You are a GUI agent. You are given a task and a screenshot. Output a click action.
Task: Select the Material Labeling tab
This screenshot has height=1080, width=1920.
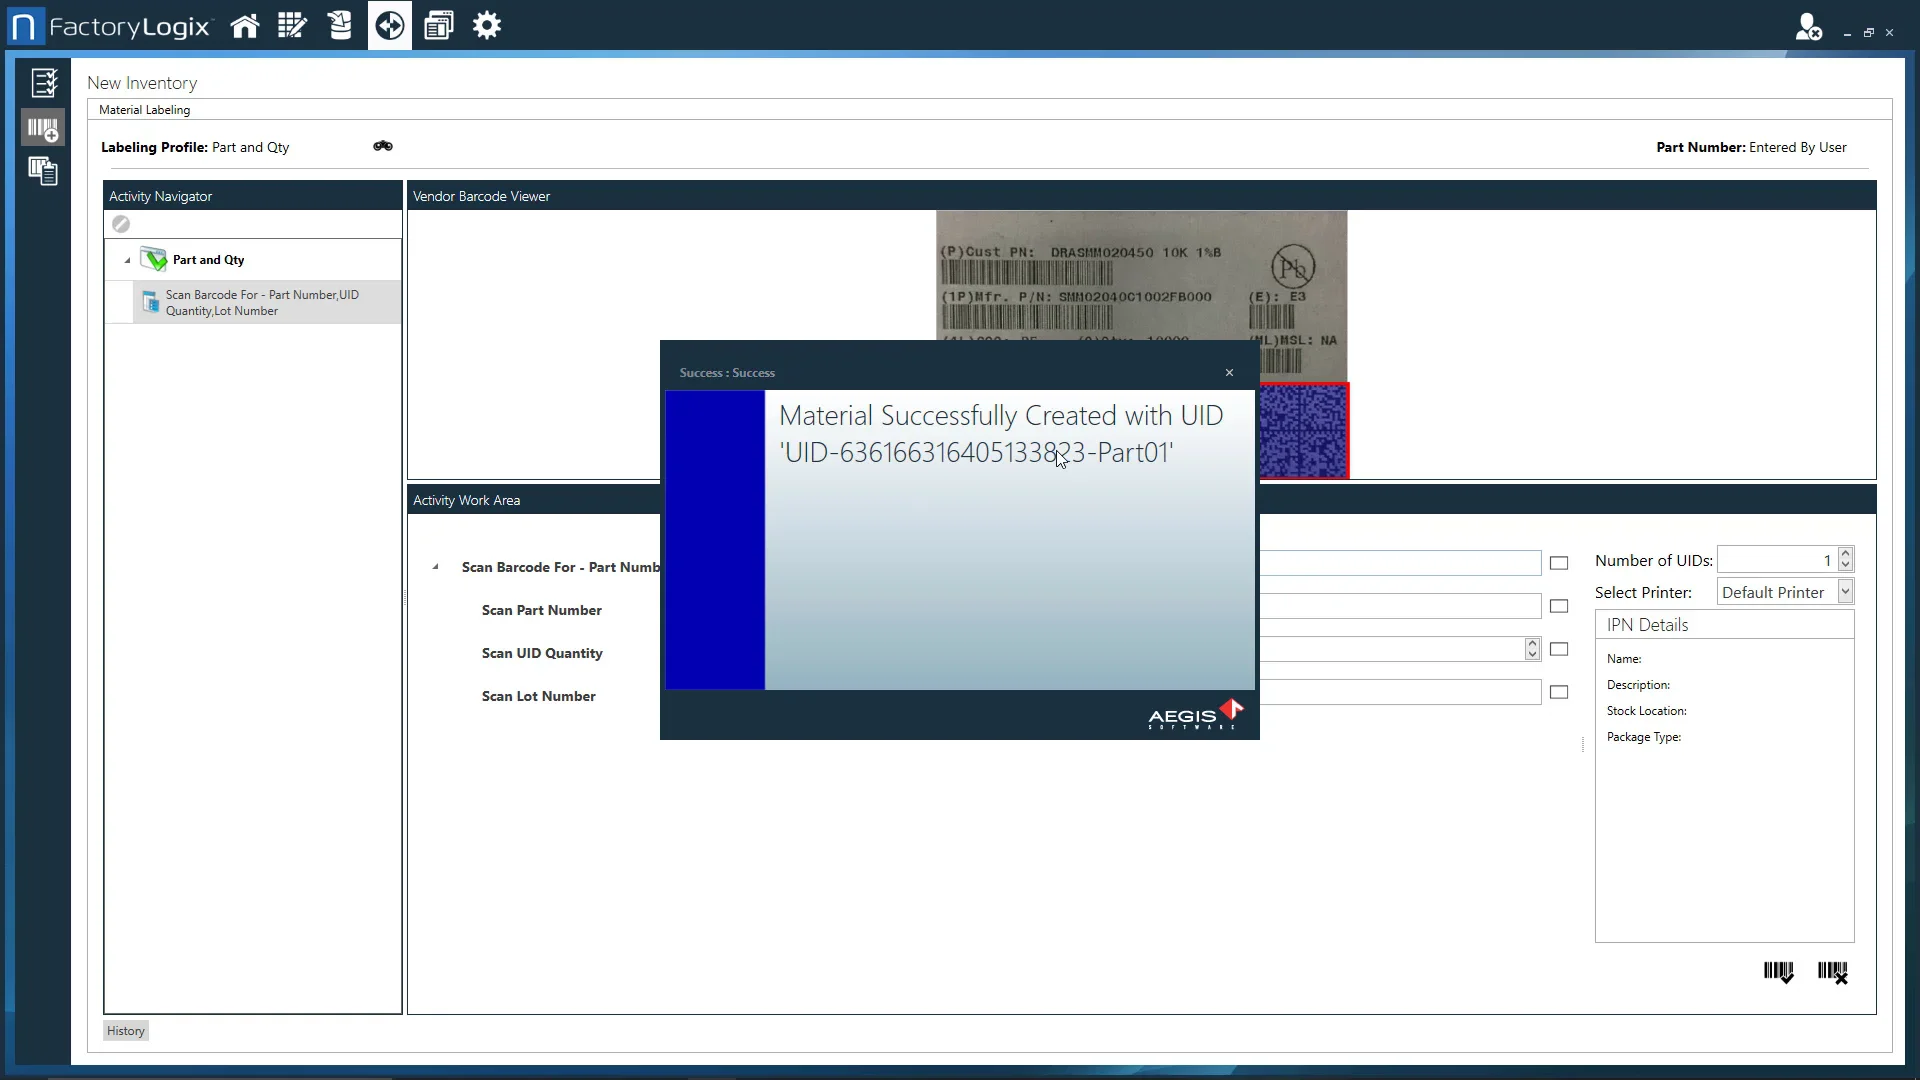click(x=144, y=110)
